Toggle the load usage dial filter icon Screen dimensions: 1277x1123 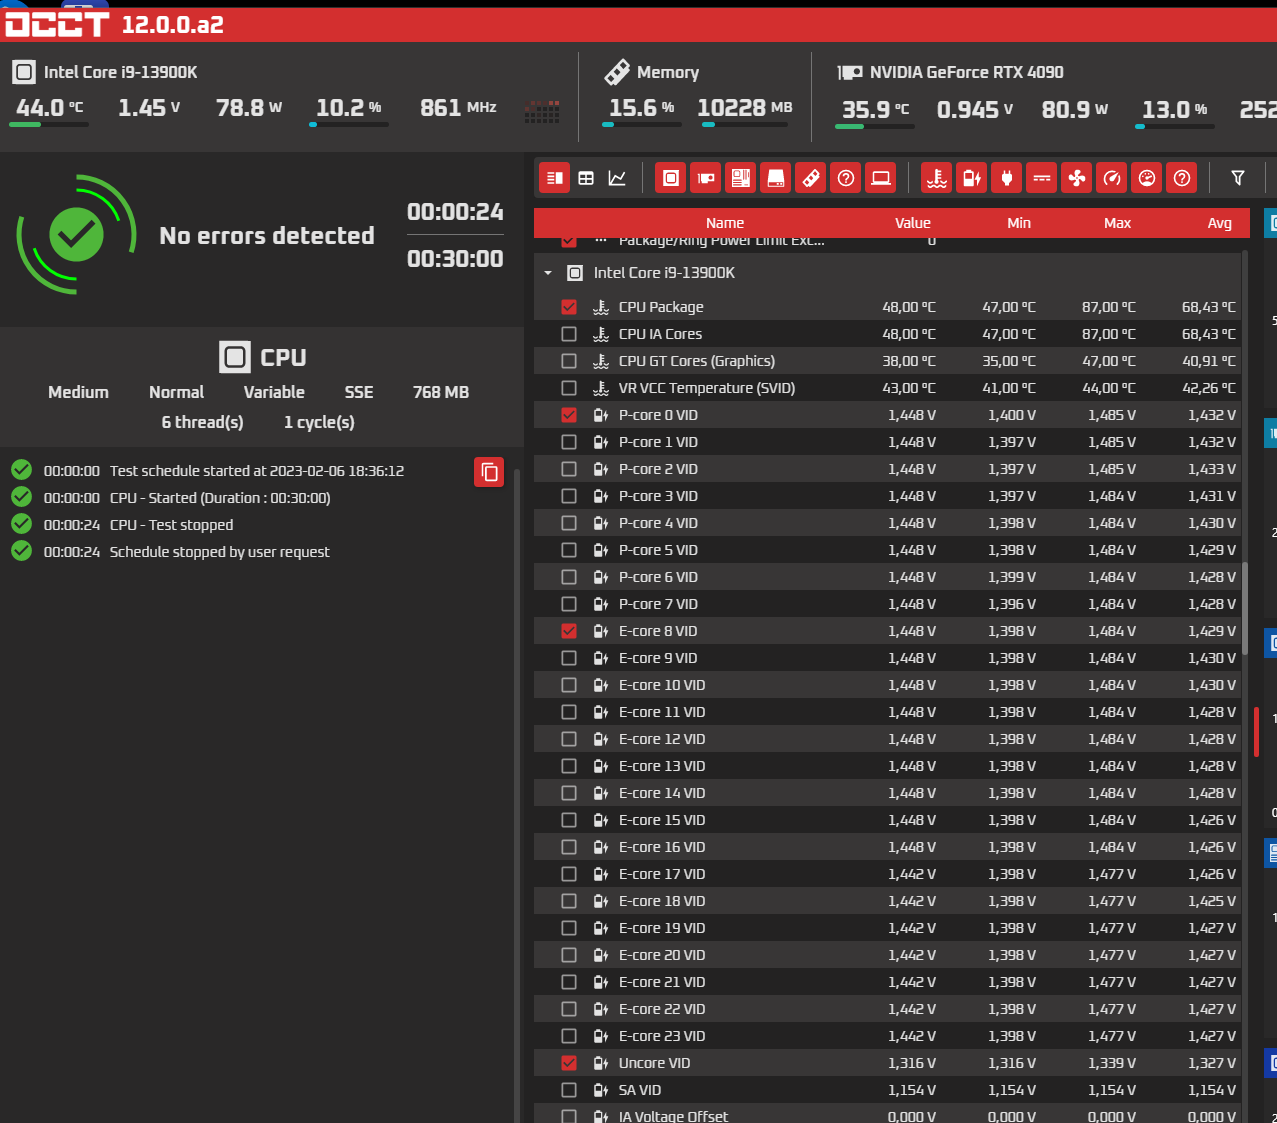click(1147, 178)
